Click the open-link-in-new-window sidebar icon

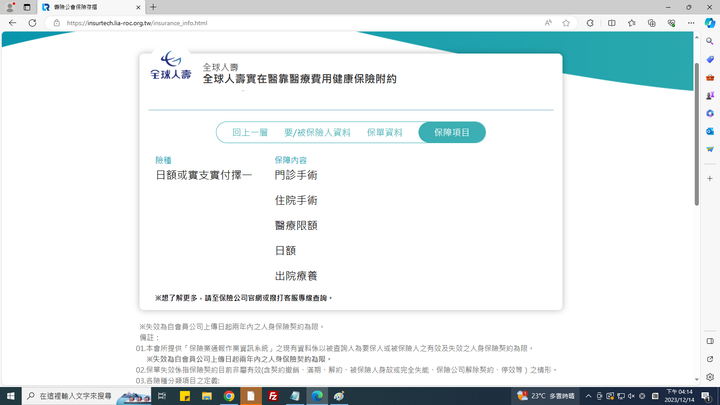(710, 359)
